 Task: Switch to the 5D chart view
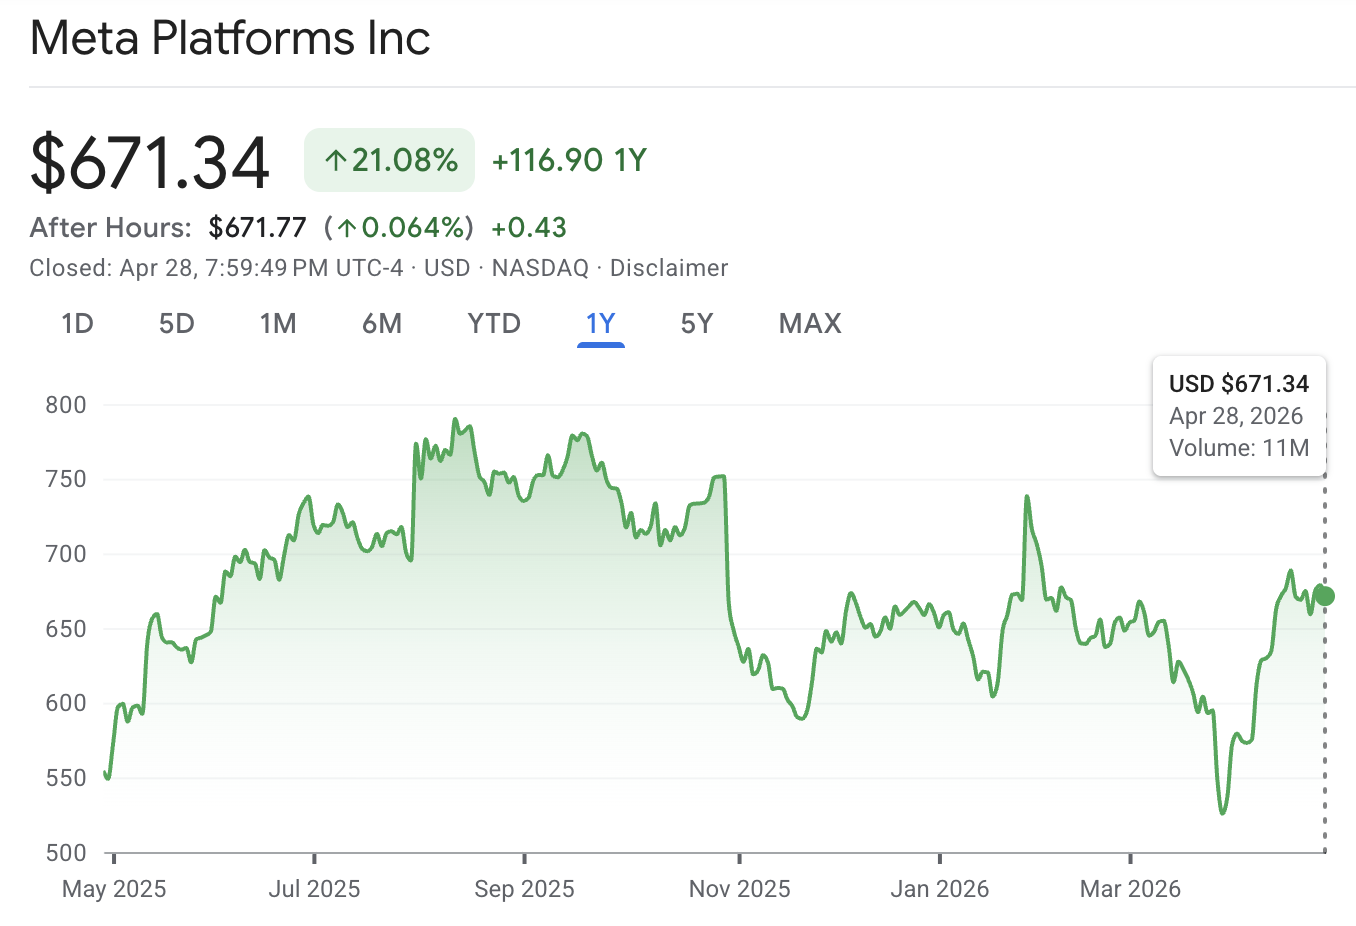pyautogui.click(x=176, y=323)
